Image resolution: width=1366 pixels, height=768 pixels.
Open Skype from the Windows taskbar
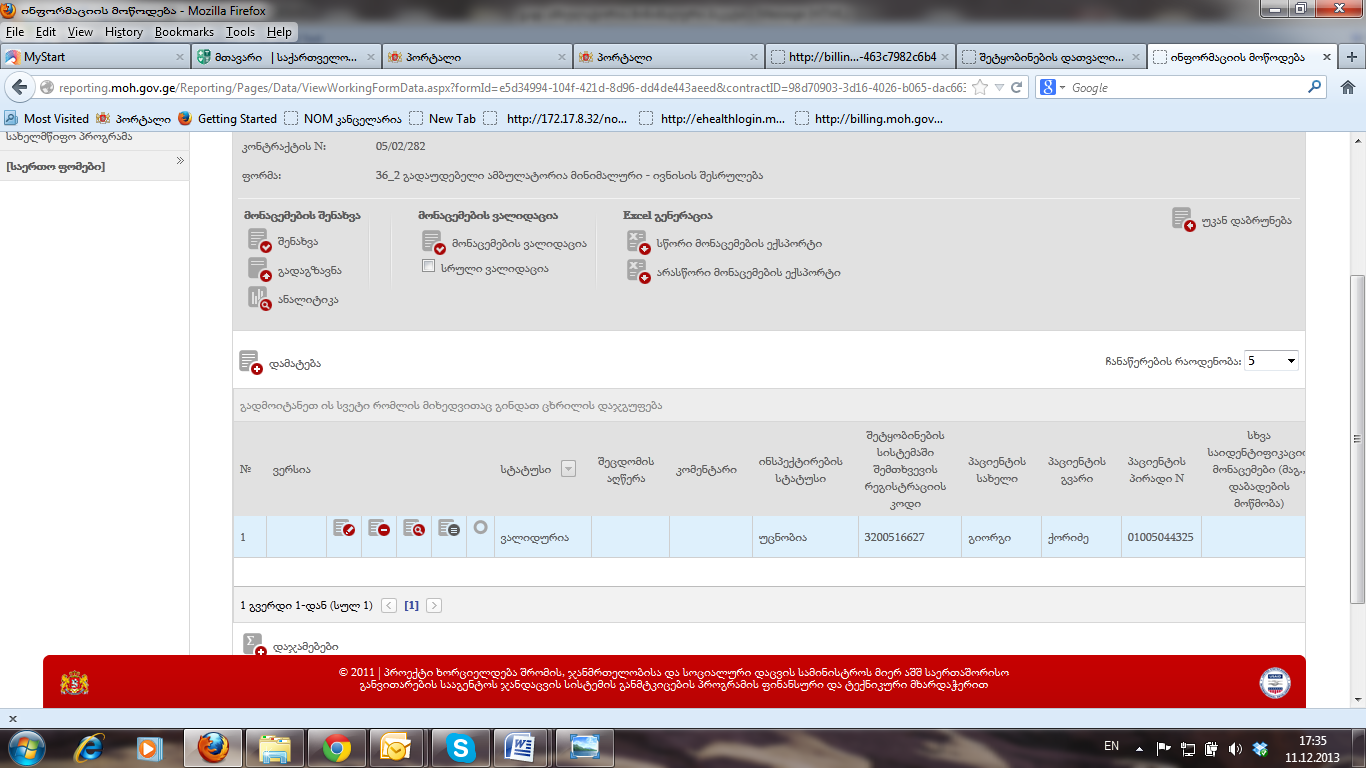461,747
